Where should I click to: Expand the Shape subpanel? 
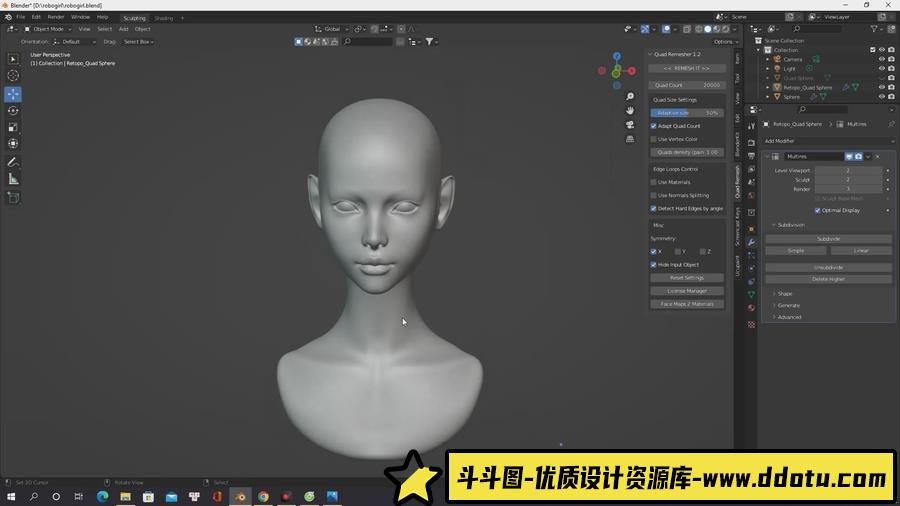click(x=785, y=293)
